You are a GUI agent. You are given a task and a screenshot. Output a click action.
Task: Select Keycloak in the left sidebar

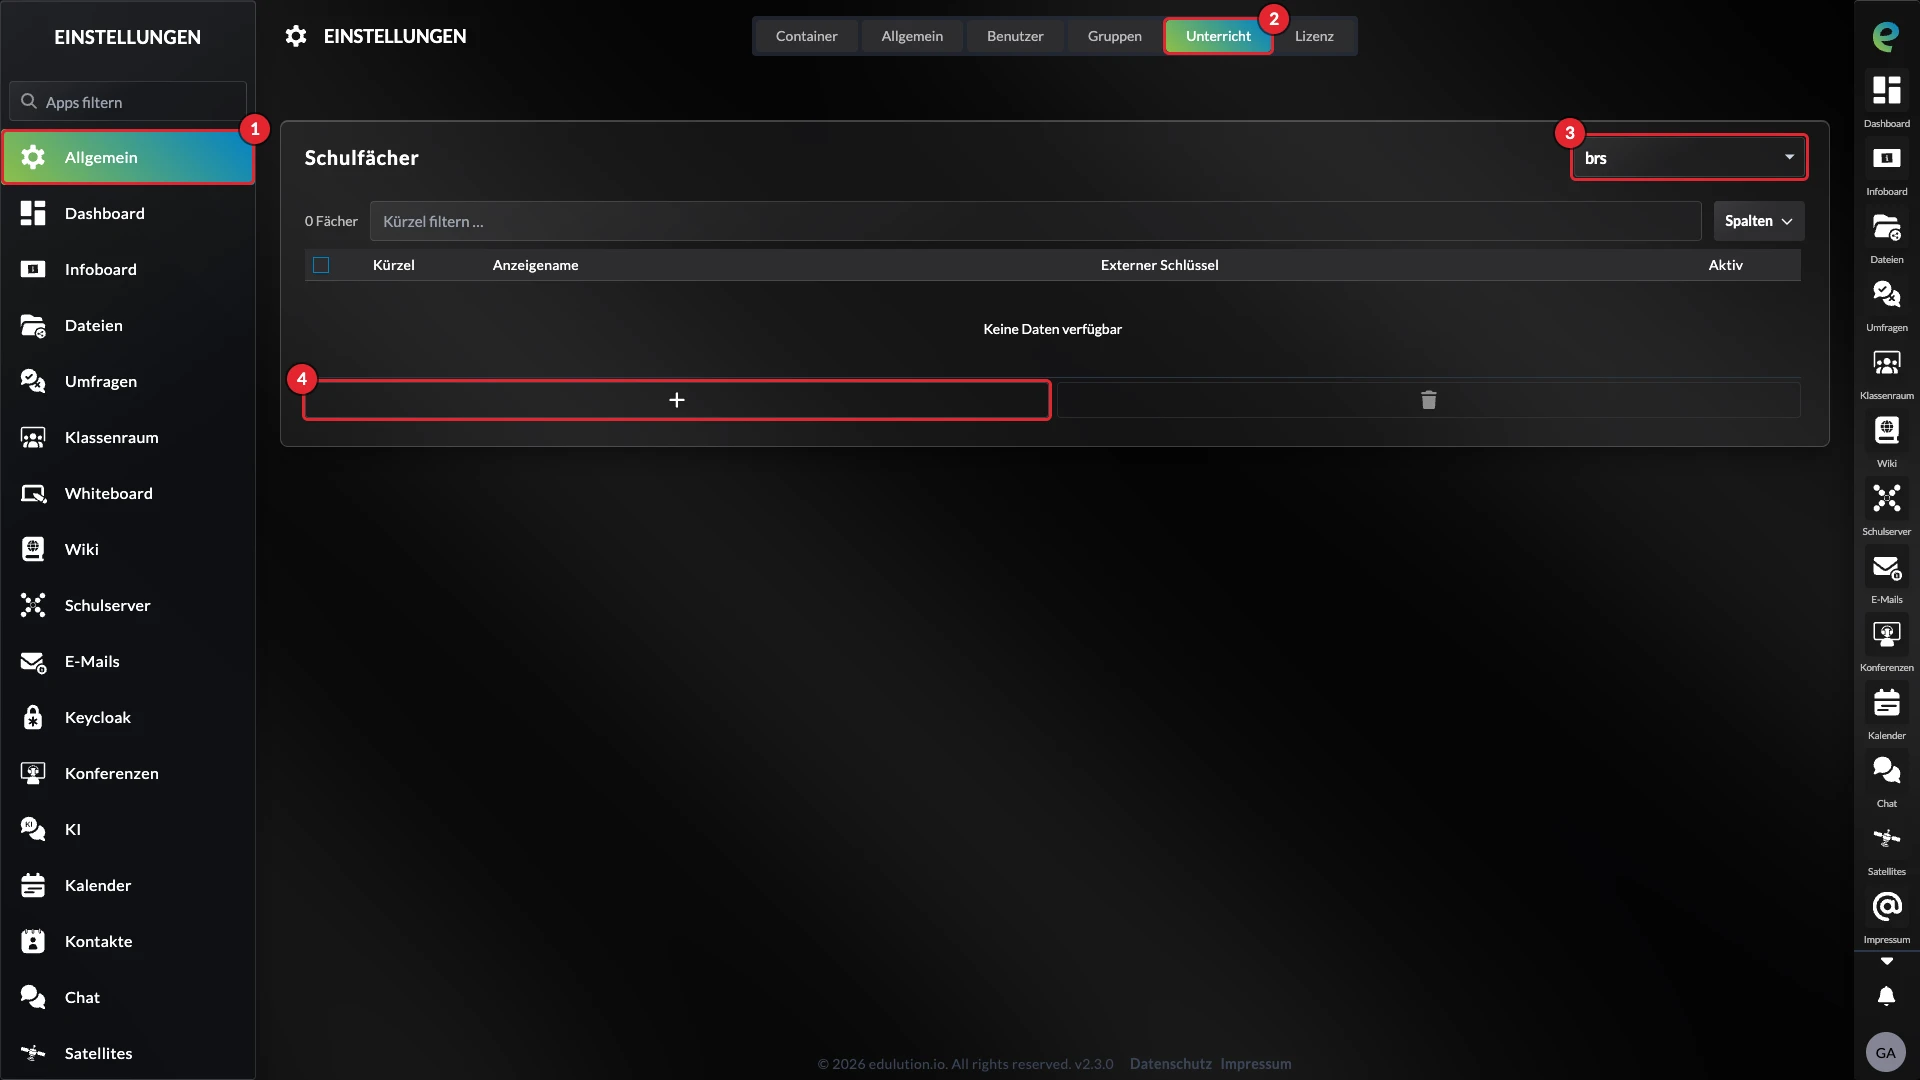coord(128,717)
